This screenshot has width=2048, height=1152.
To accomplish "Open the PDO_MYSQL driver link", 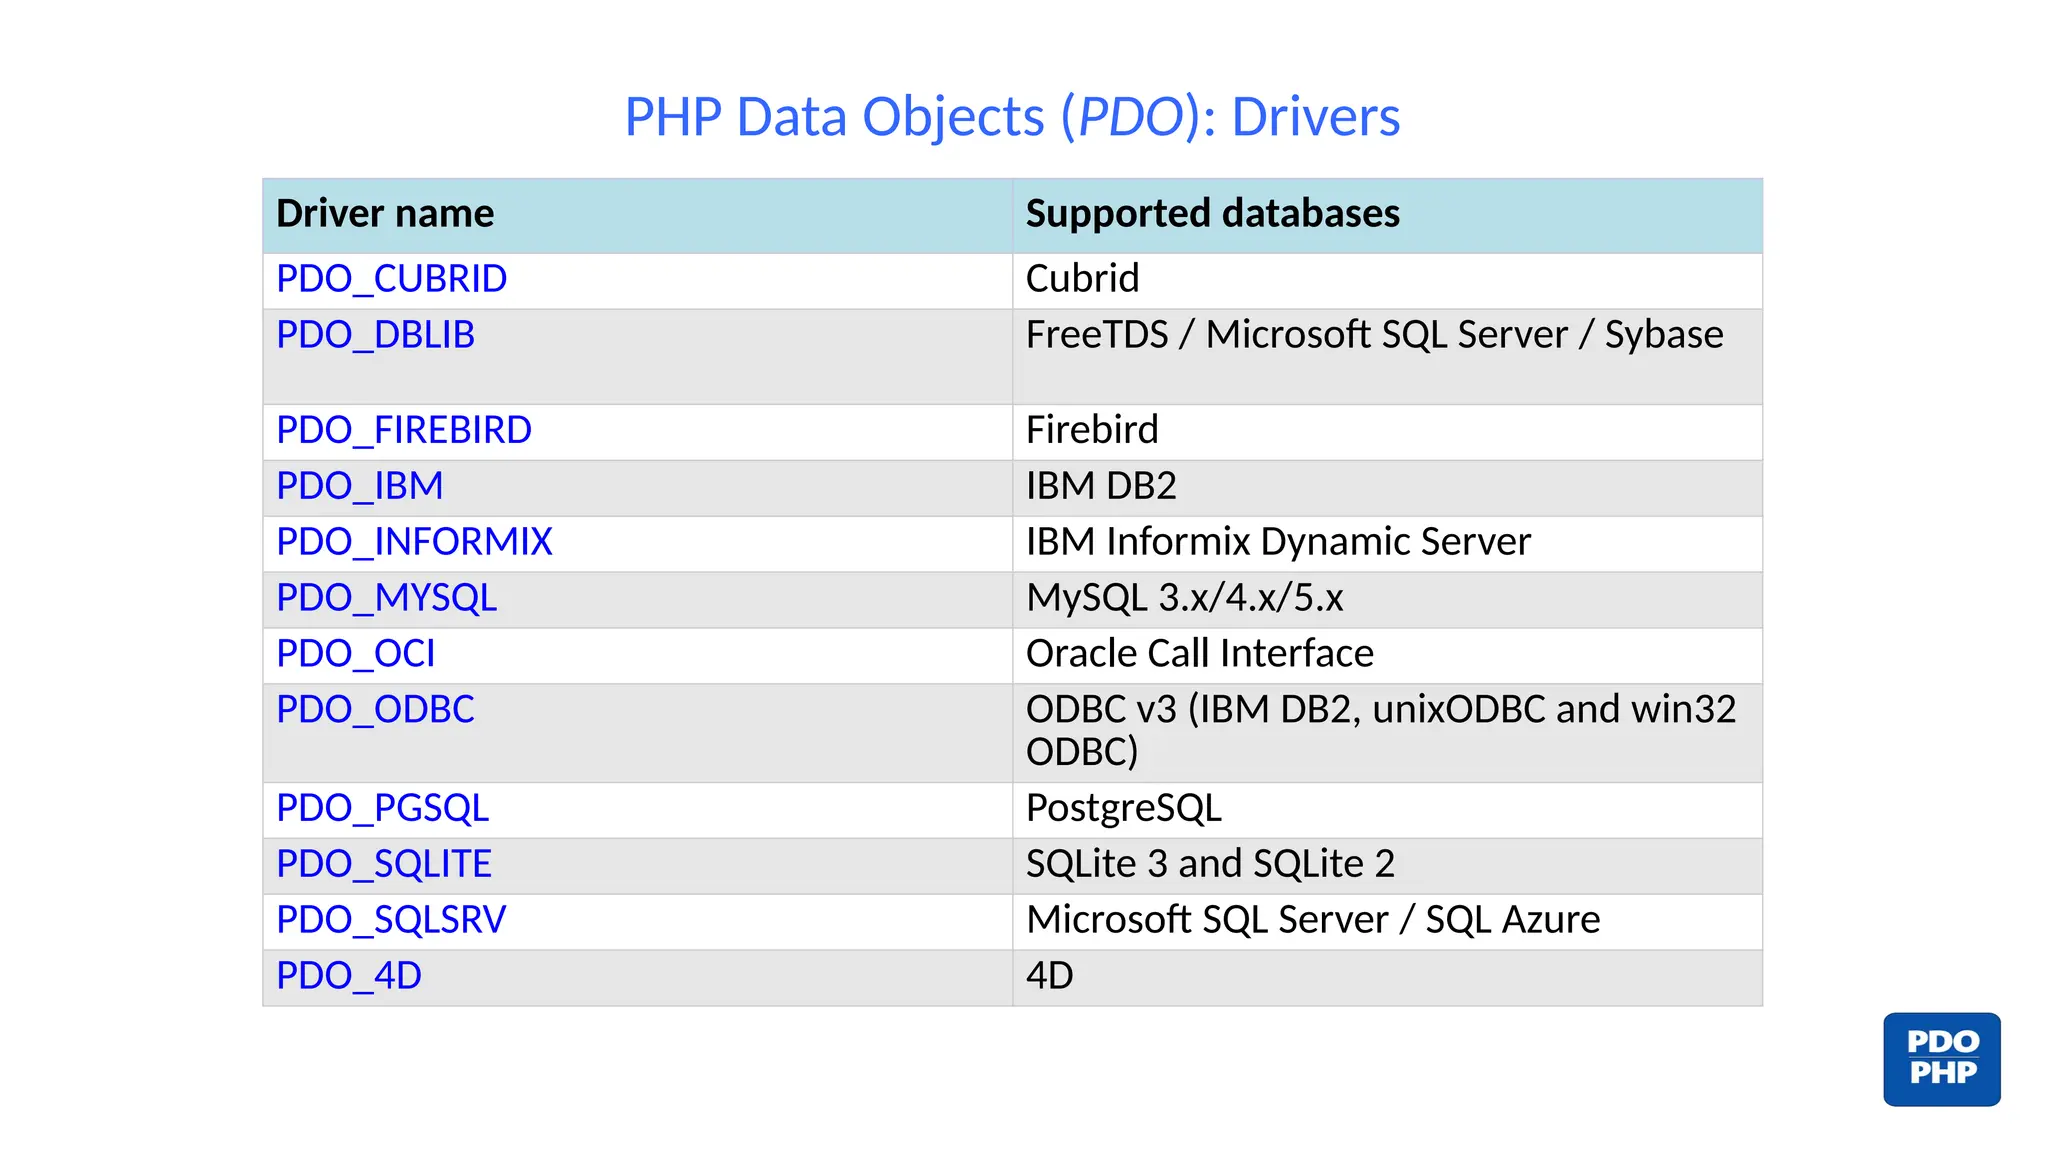I will [x=386, y=598].
